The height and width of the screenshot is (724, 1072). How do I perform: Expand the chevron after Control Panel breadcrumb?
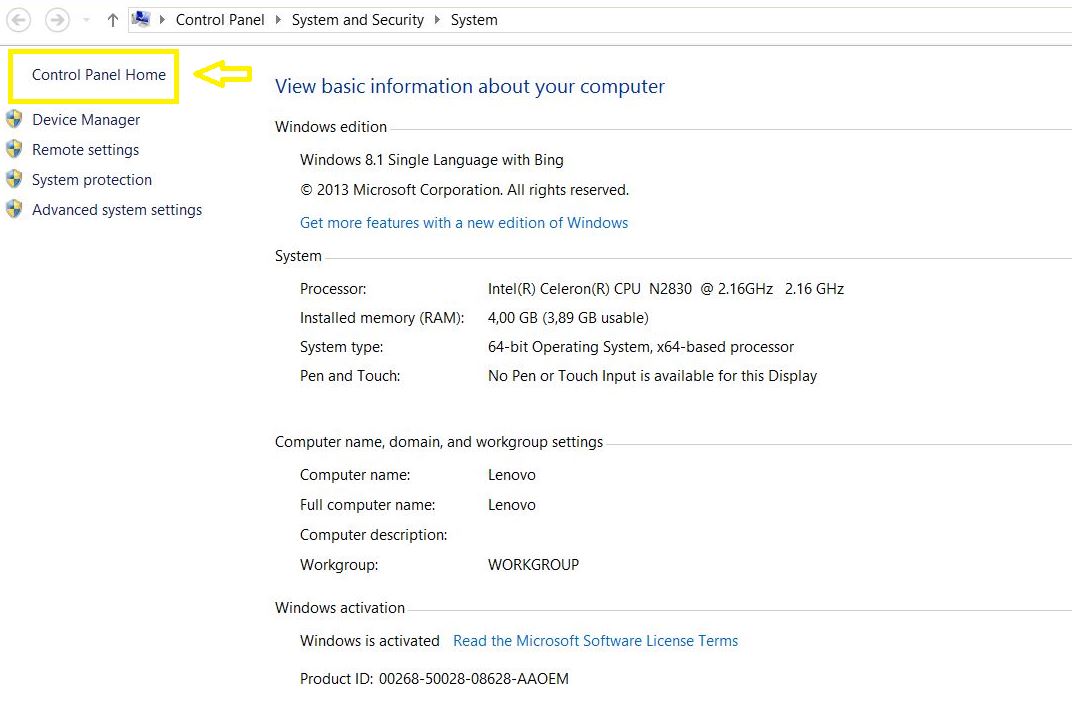279,20
